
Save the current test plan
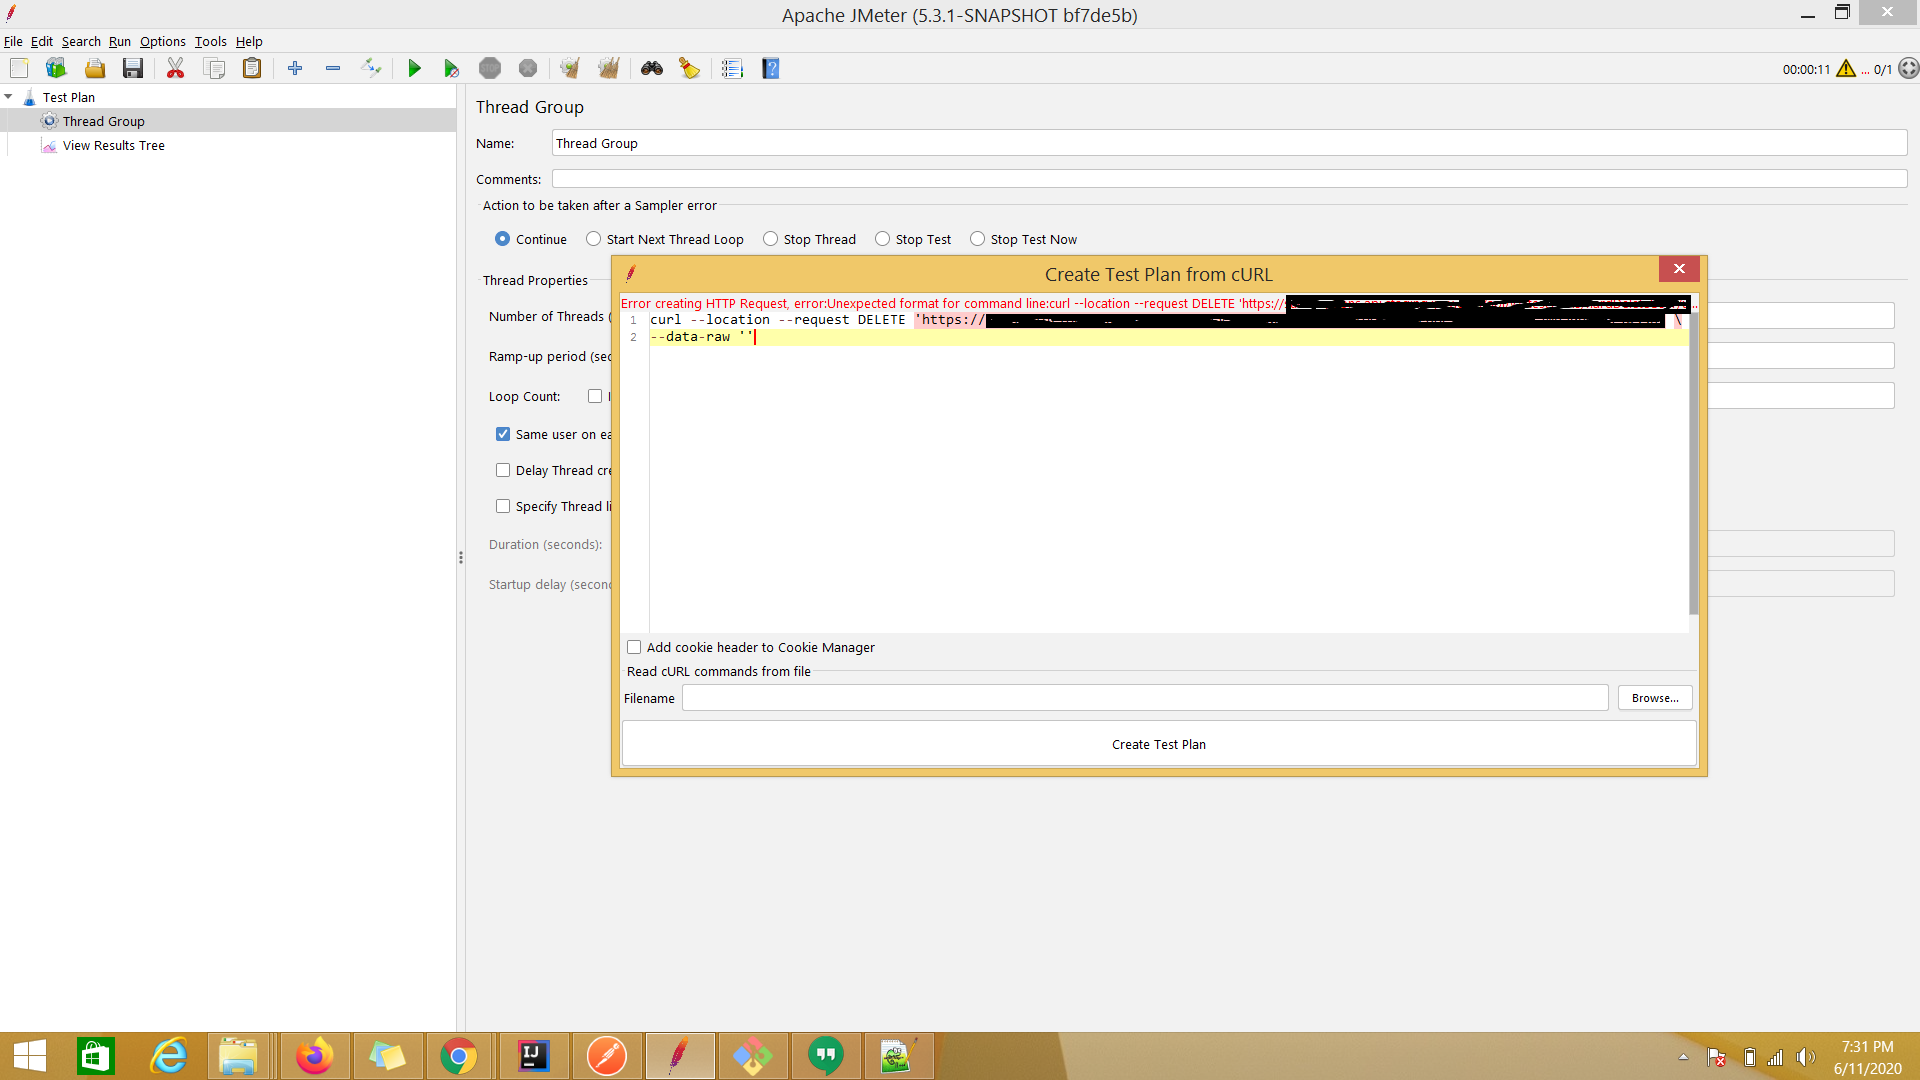pyautogui.click(x=133, y=68)
